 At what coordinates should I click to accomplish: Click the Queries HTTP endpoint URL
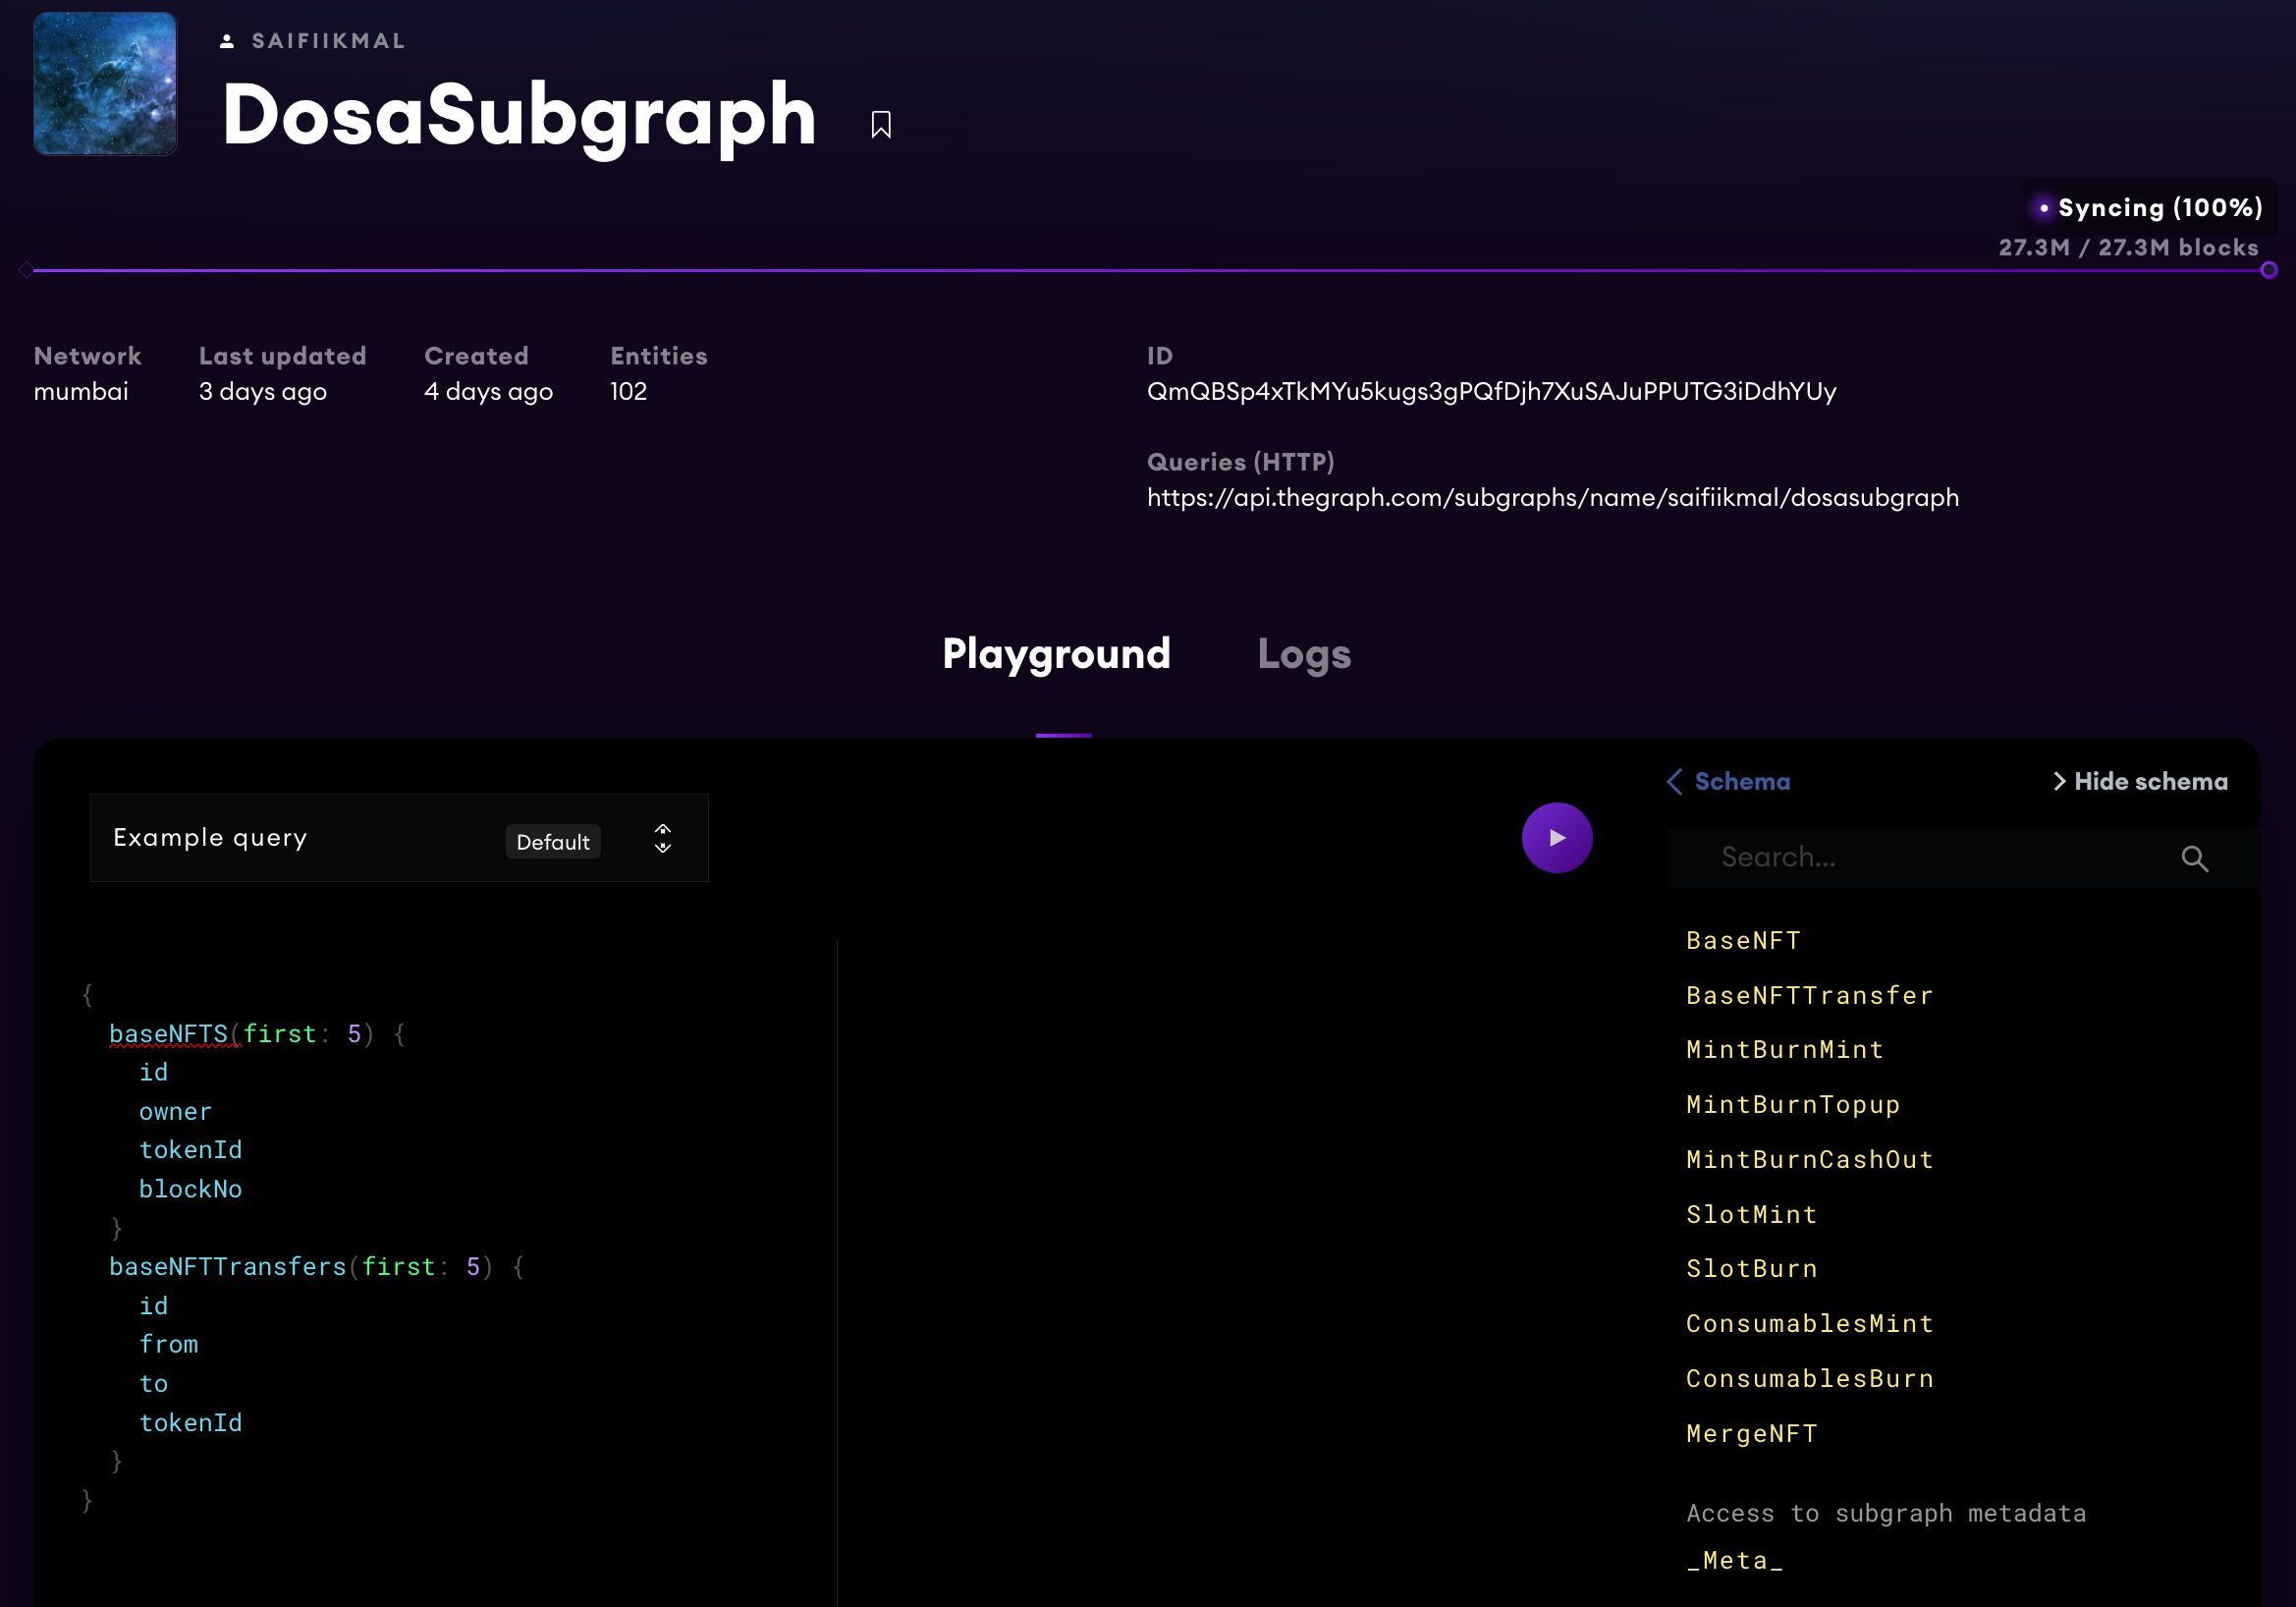pos(1553,499)
